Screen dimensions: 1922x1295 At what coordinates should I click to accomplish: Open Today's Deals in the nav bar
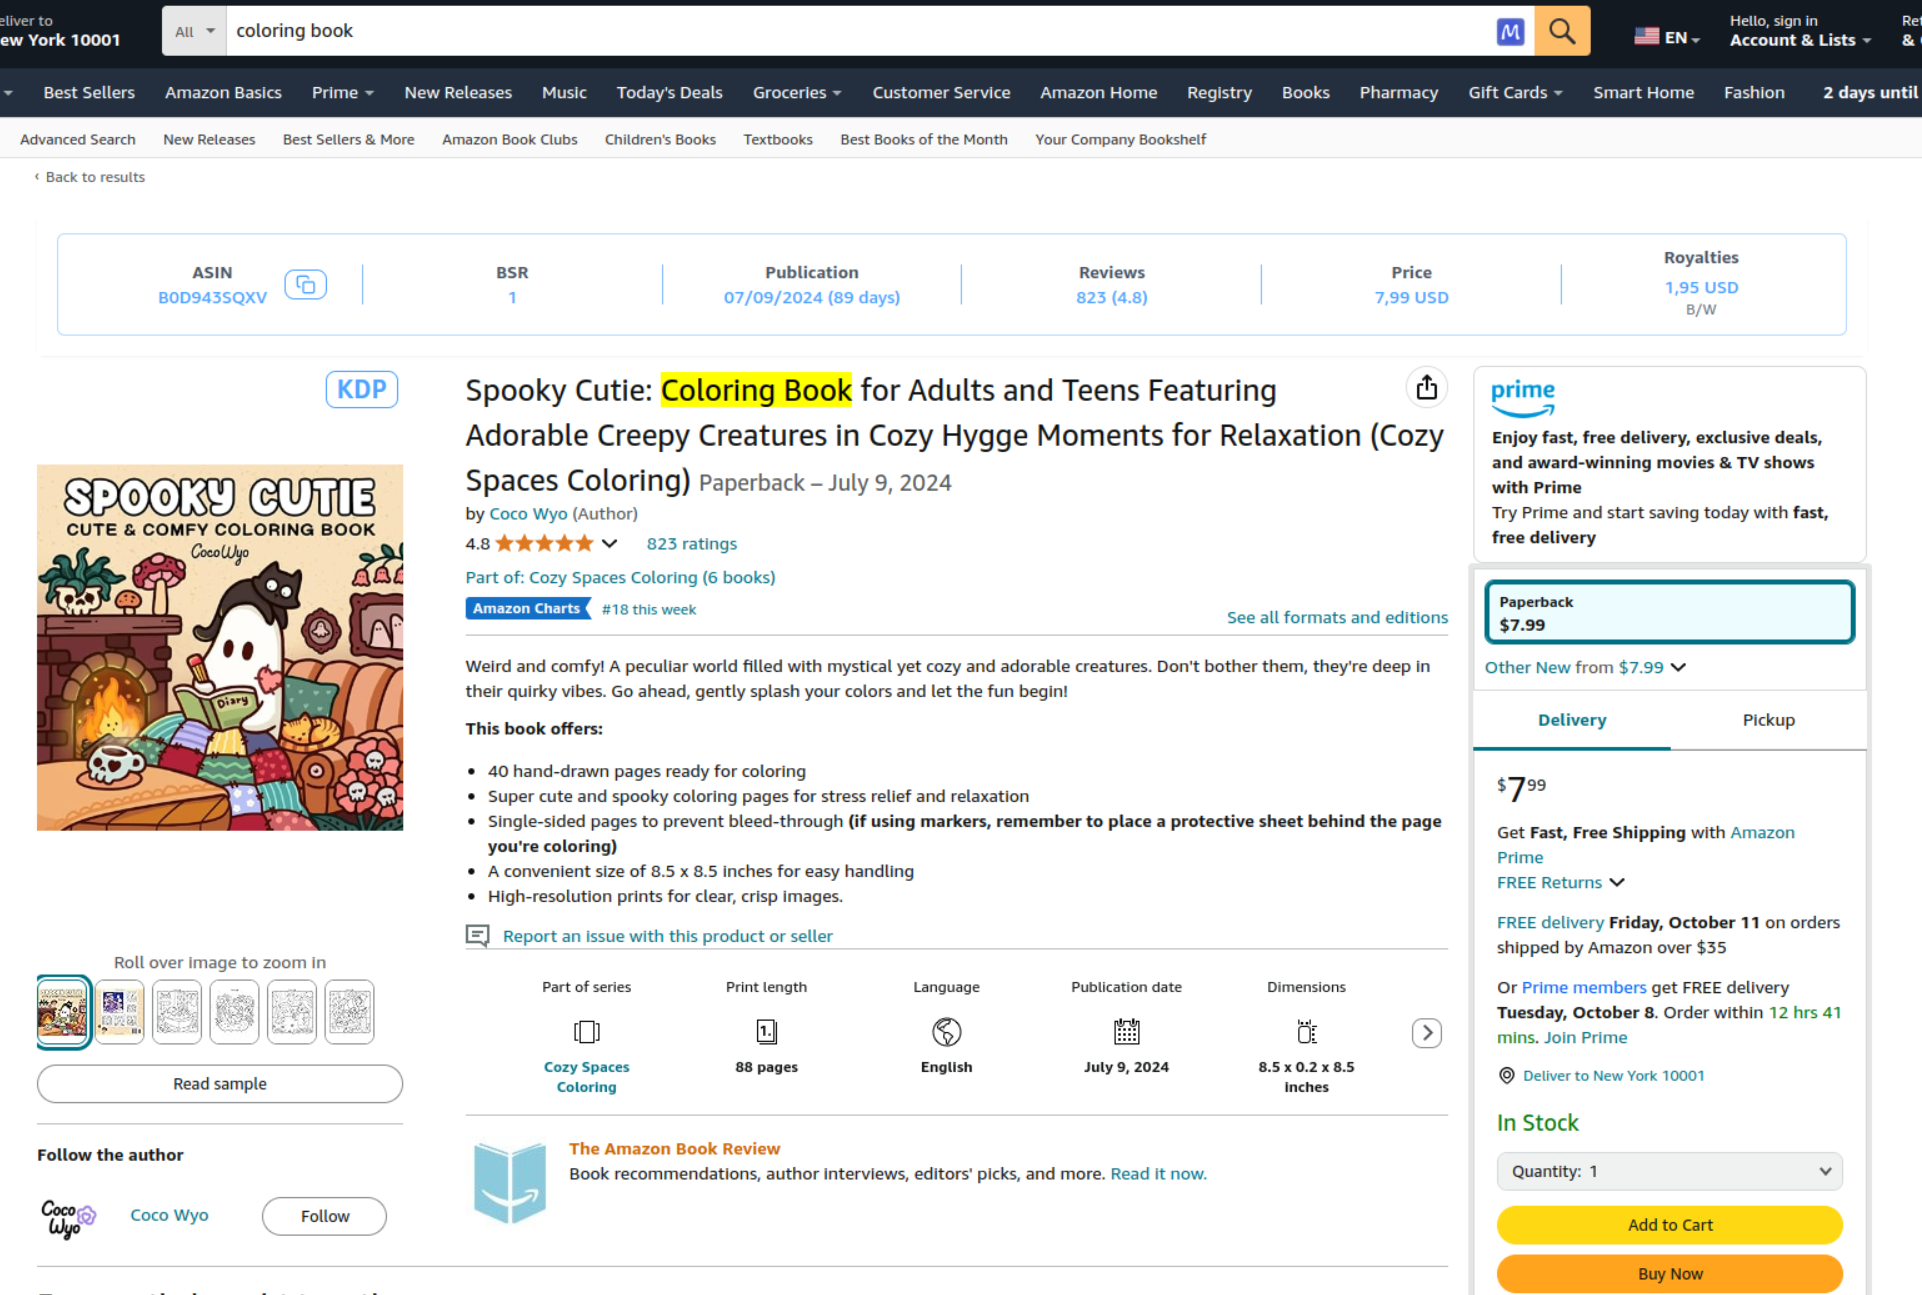[669, 92]
